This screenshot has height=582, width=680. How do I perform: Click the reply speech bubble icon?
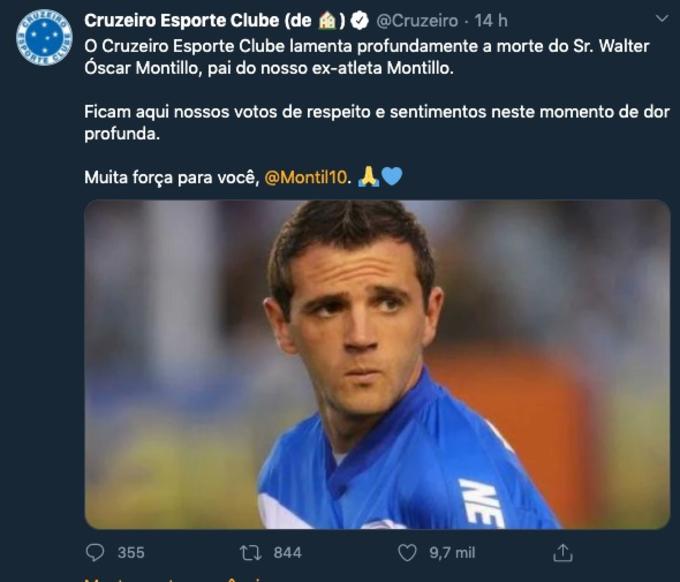click(95, 552)
